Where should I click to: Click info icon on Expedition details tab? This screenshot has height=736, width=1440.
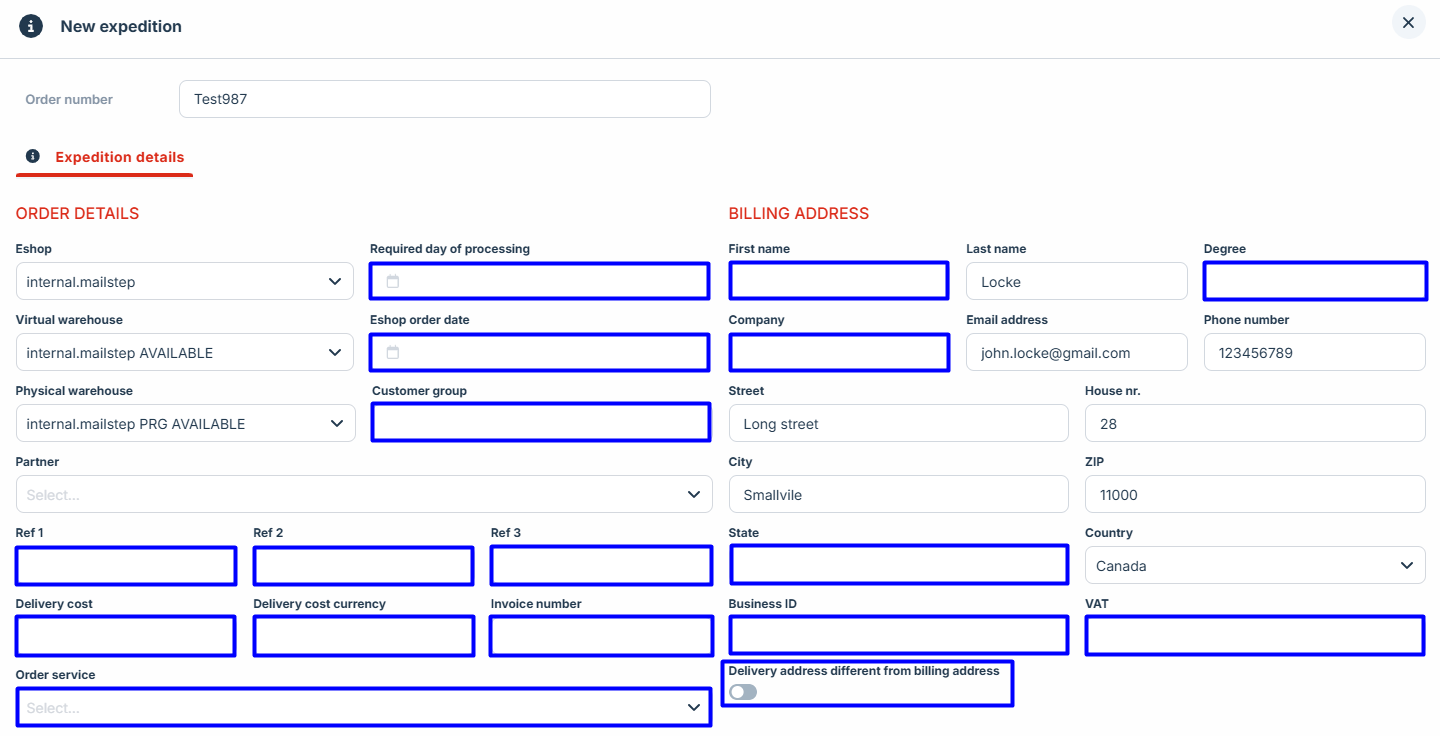click(33, 157)
